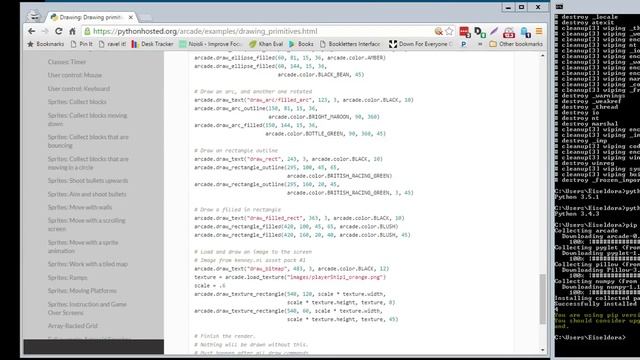Open the browser home page
640x360 pixels.
[72, 31]
